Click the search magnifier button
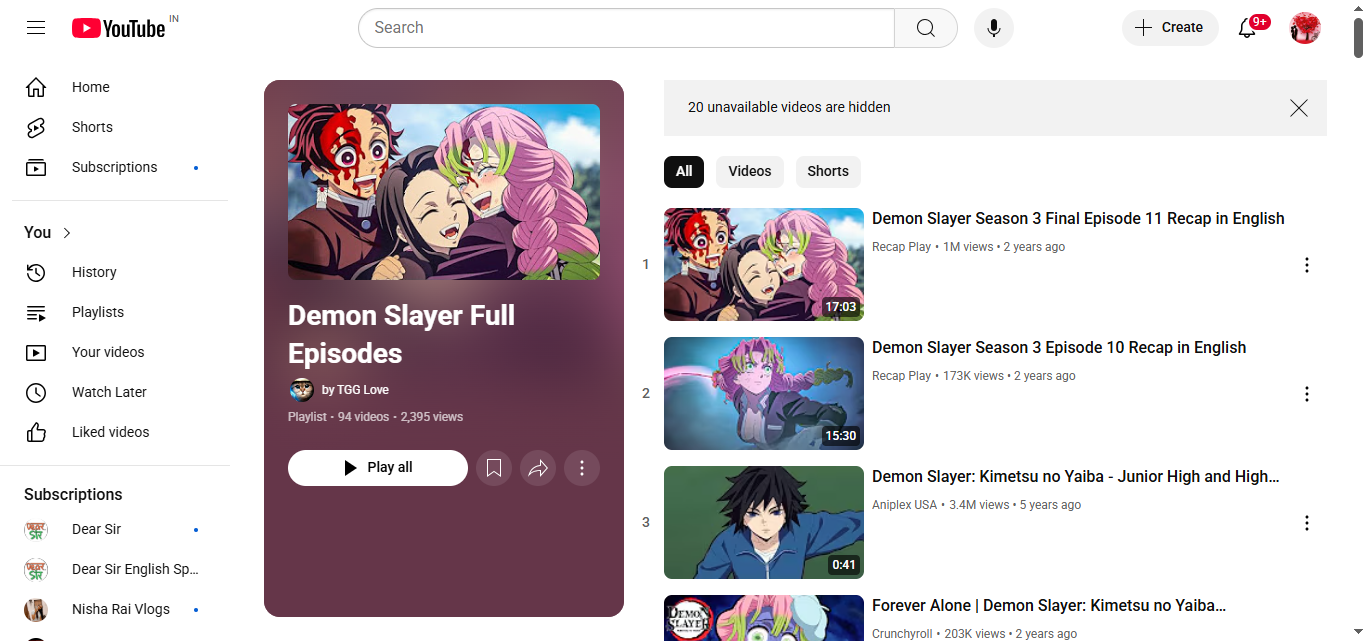1366x641 pixels. tap(926, 28)
